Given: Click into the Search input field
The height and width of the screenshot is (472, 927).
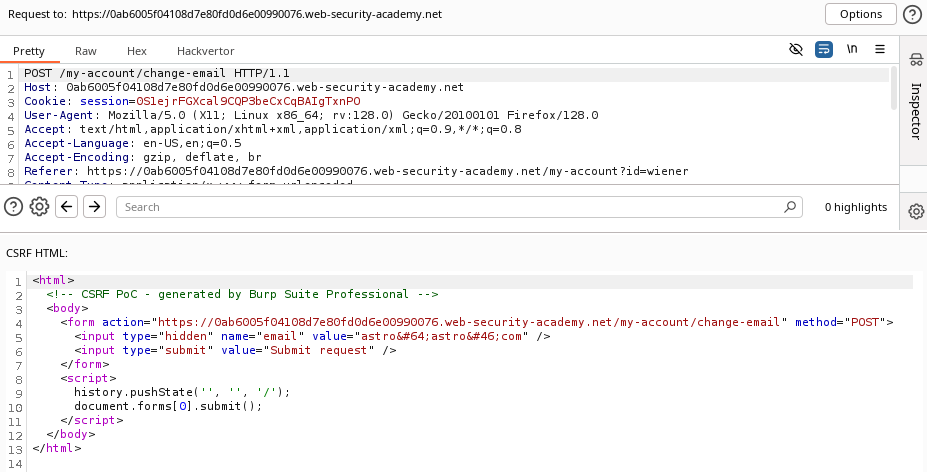Looking at the screenshot, I should 459,207.
